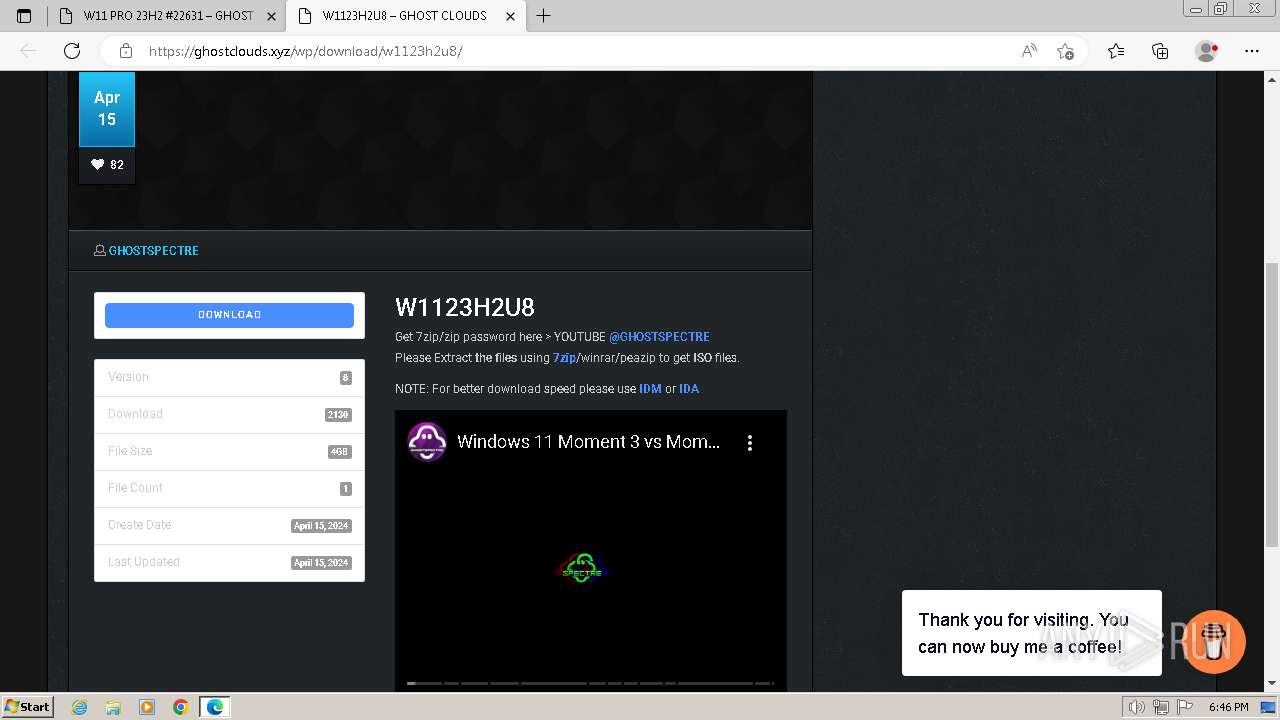The height and width of the screenshot is (720, 1280).
Task: Select the Download count row
Action: coord(229,415)
